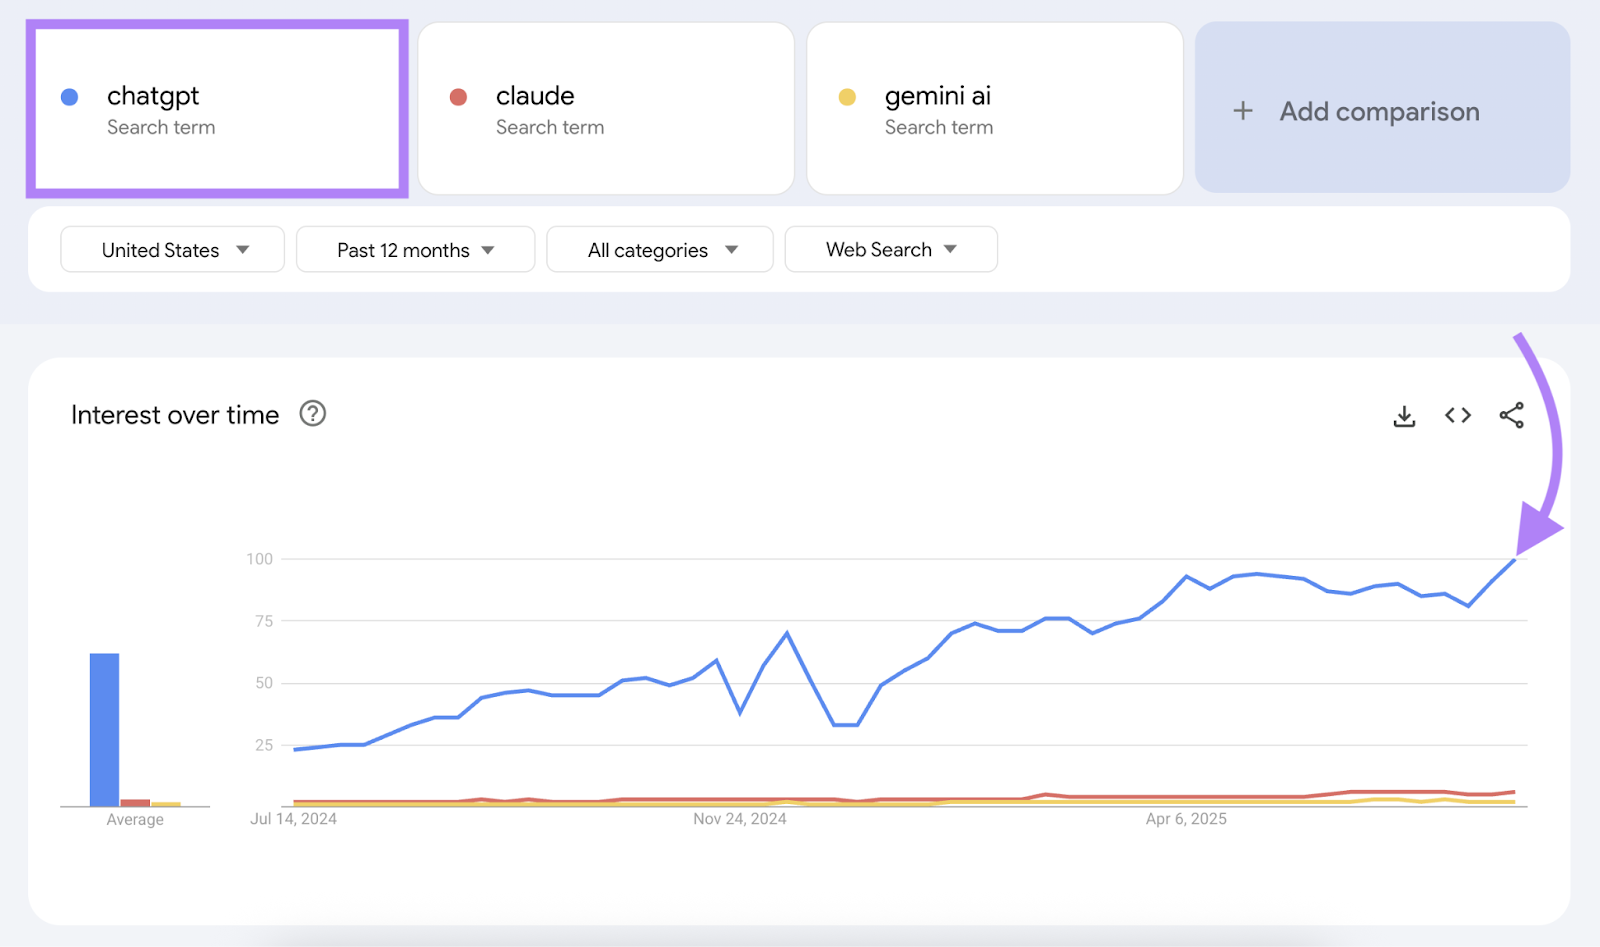Click the Interest over time heading

[x=174, y=414]
